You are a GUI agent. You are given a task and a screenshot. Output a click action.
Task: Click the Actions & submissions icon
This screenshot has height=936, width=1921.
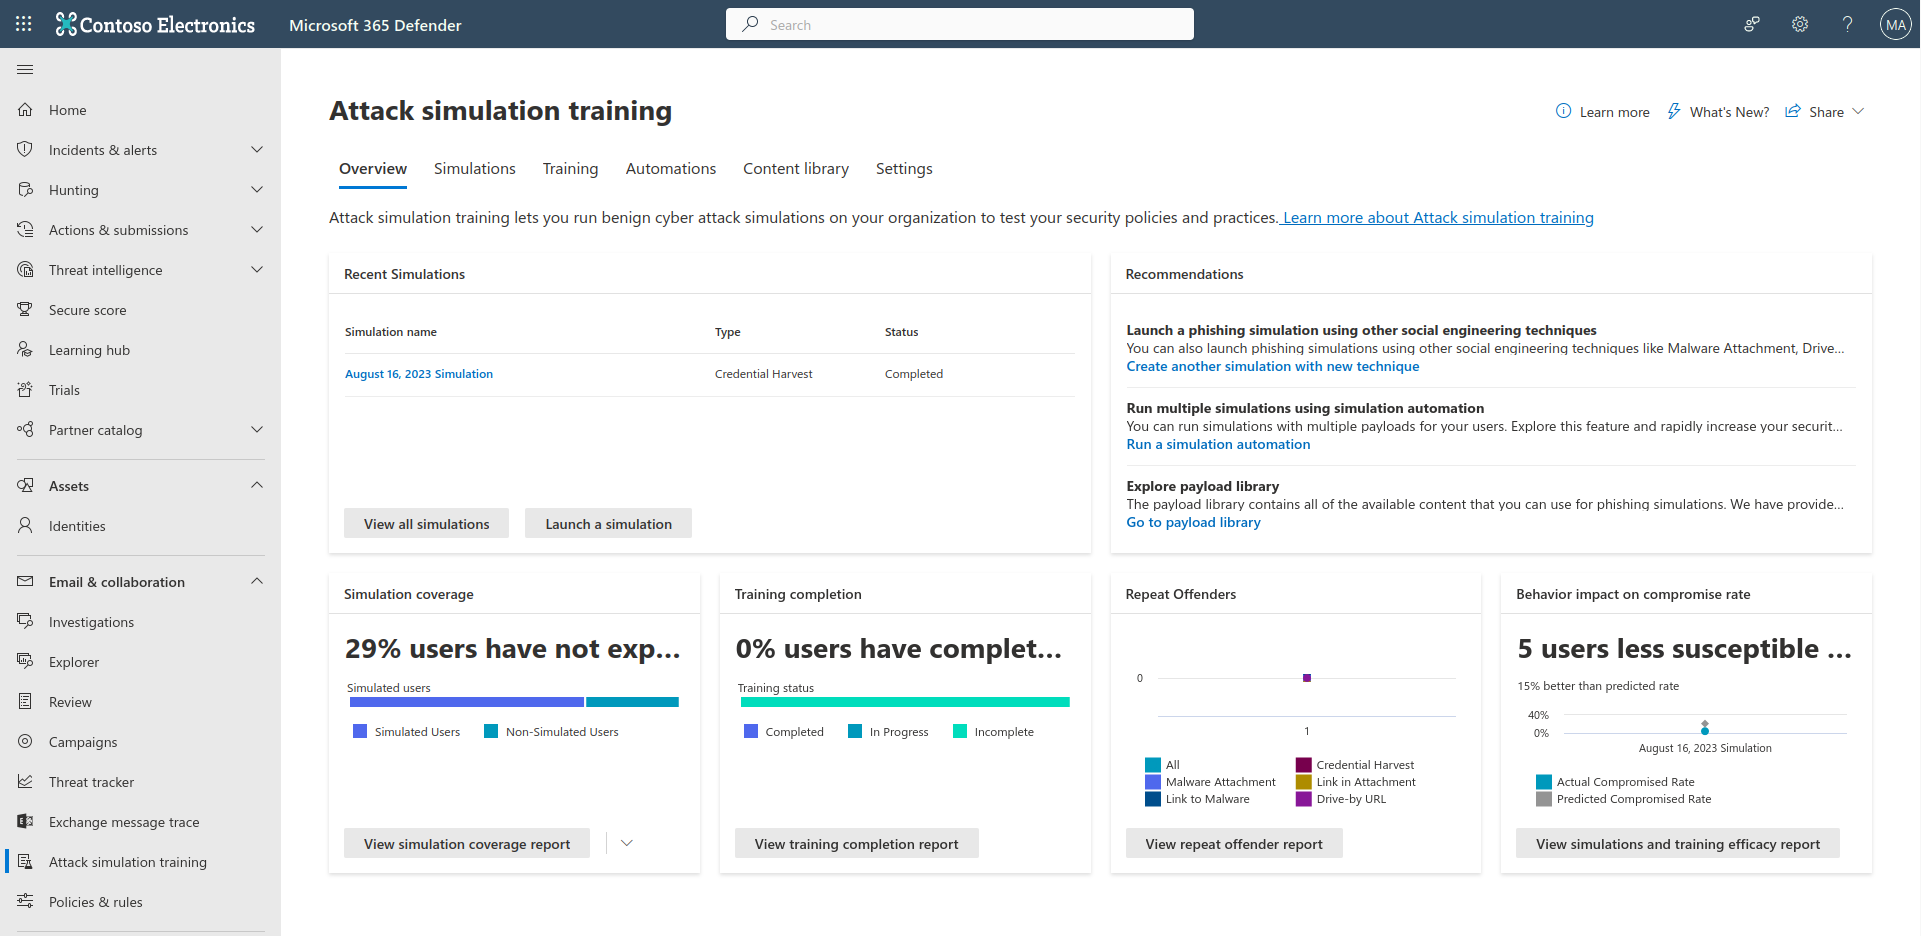click(x=25, y=230)
